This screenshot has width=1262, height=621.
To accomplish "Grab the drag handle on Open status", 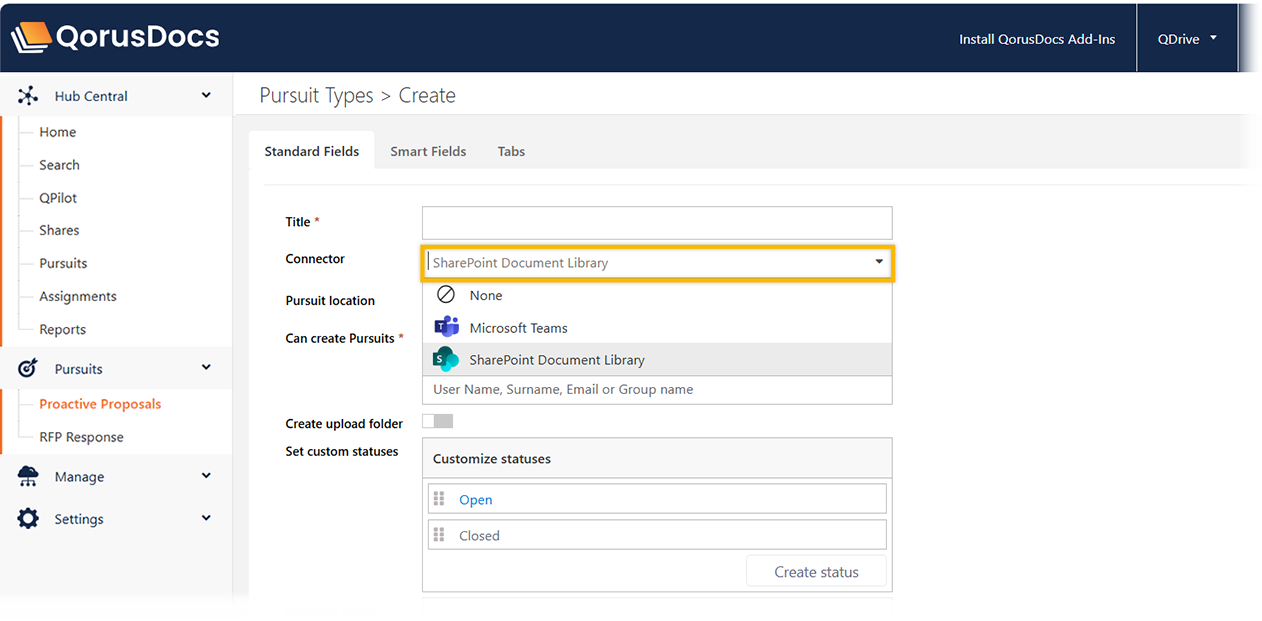I will point(439,499).
